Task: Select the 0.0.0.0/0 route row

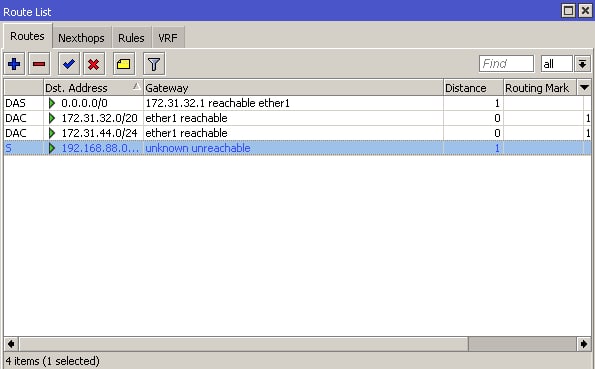Action: click(x=297, y=103)
